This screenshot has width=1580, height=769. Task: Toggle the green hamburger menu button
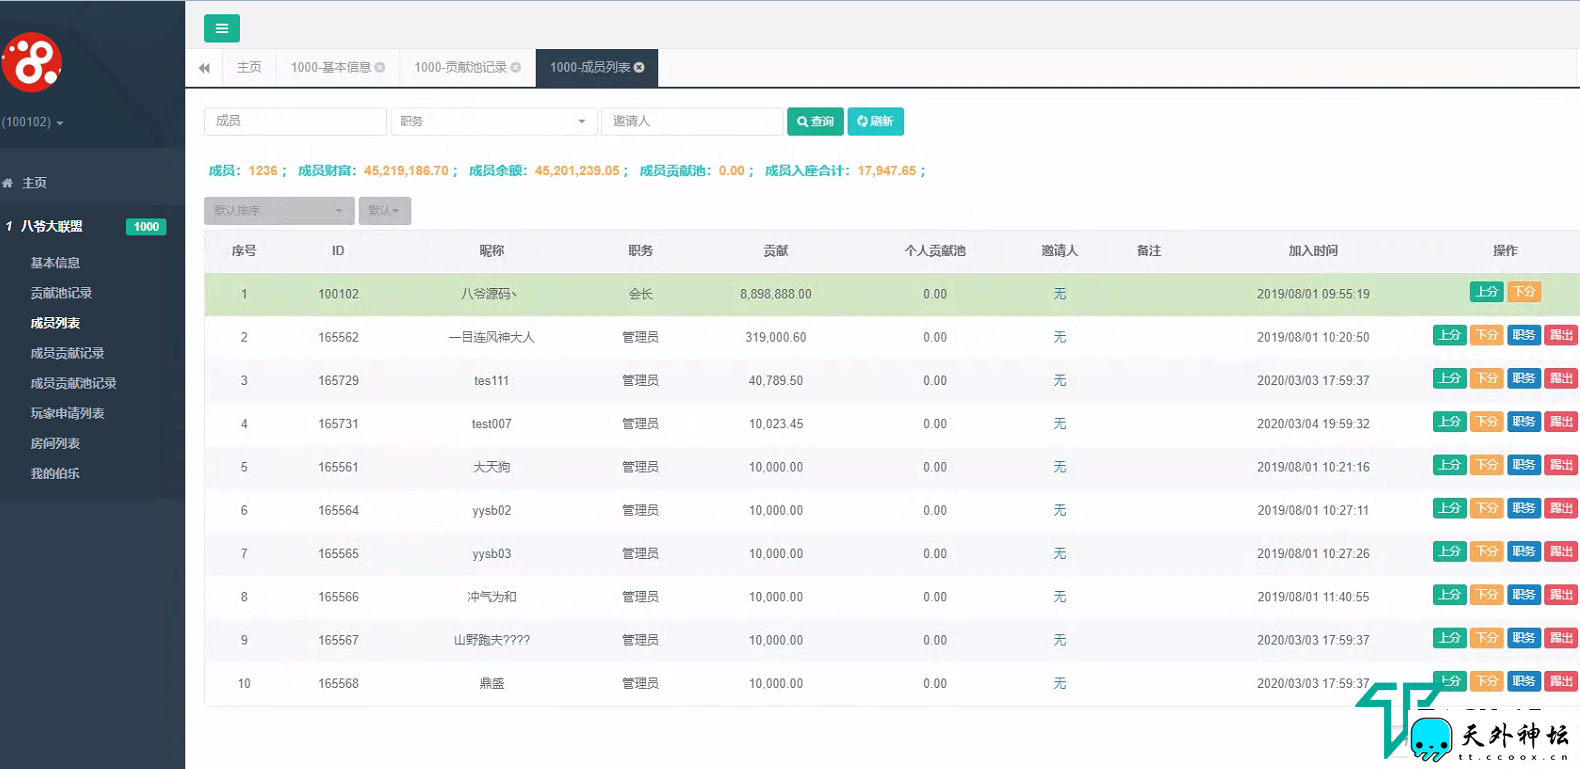[x=221, y=28]
